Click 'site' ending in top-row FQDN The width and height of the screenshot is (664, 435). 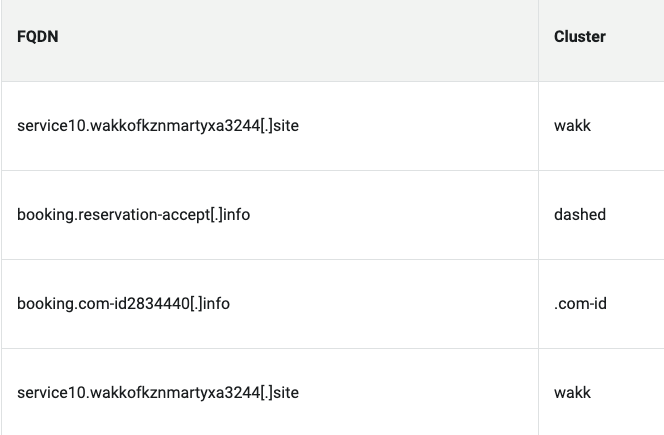point(286,126)
